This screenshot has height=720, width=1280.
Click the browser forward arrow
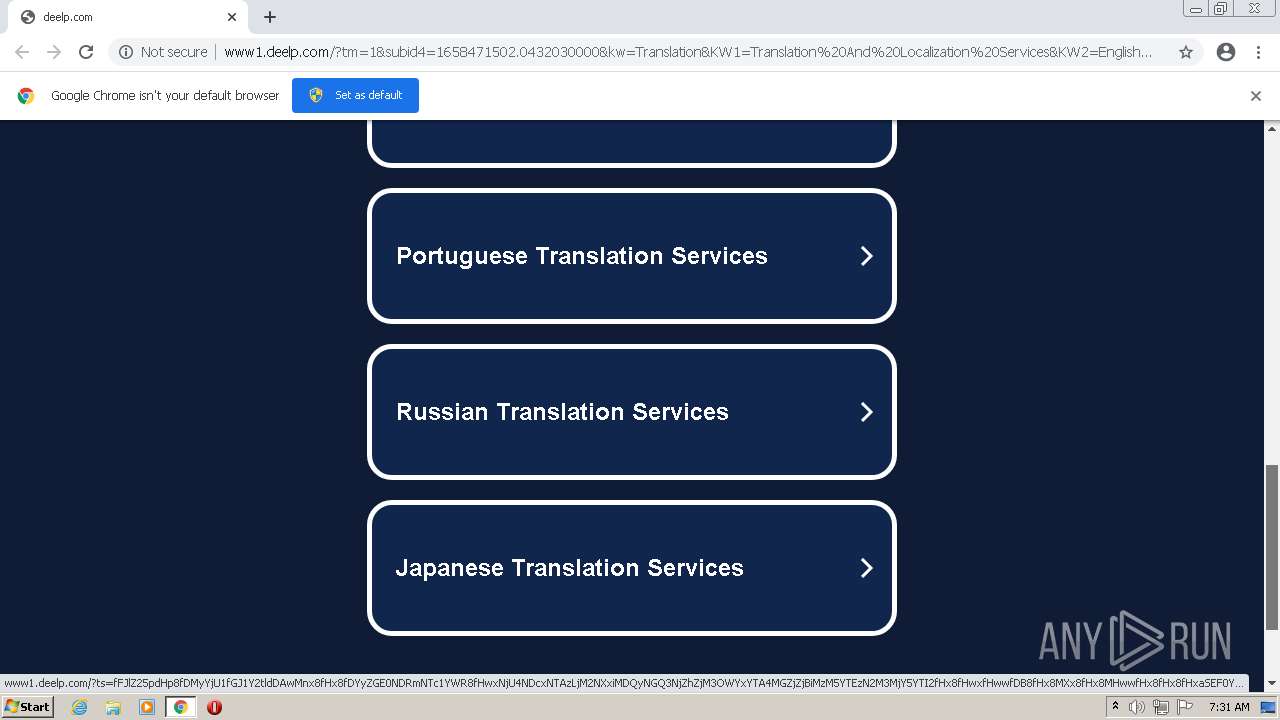click(54, 52)
